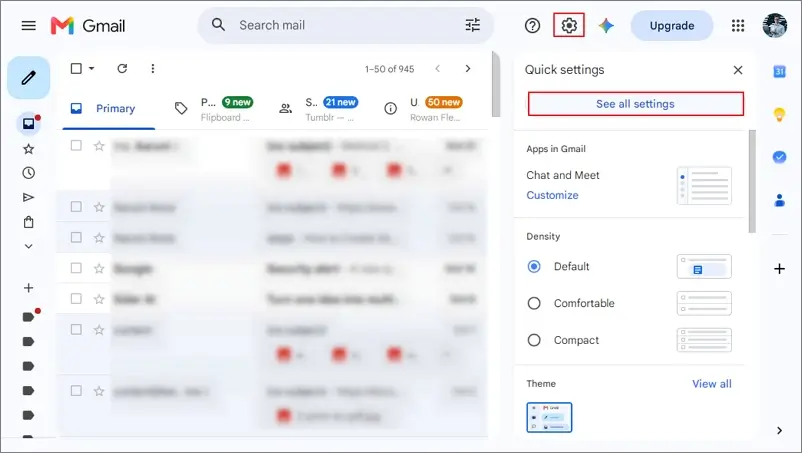Hide the side panel chevron

[779, 431]
